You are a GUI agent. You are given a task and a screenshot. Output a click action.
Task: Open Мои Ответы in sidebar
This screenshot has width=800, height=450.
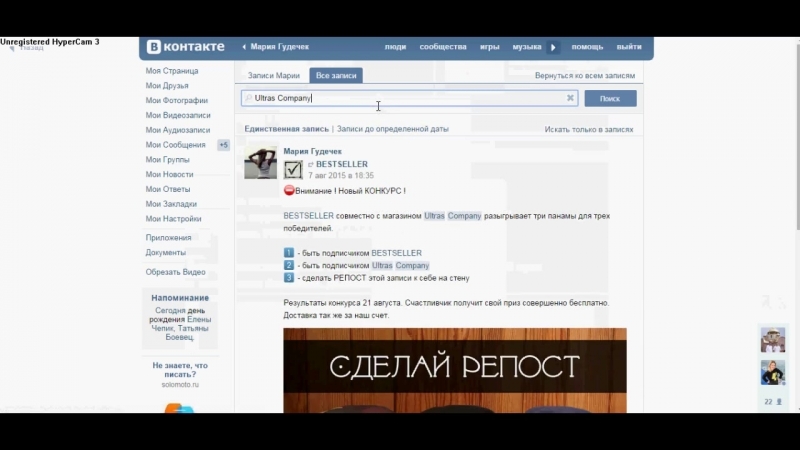pos(168,189)
